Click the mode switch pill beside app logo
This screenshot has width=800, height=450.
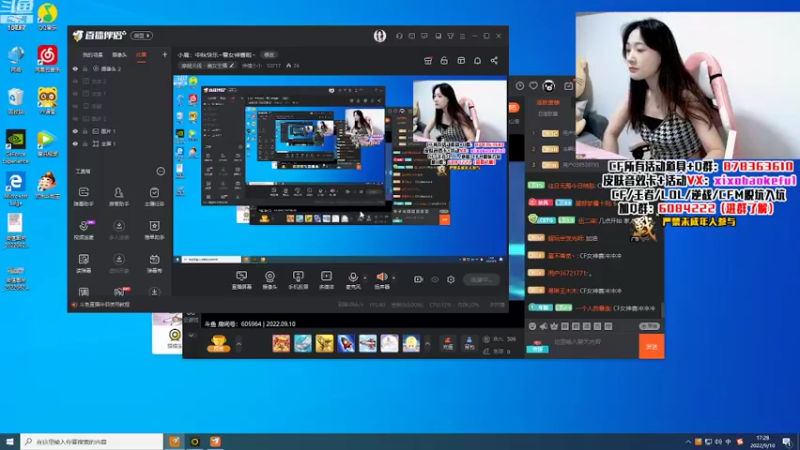pyautogui.click(x=141, y=36)
